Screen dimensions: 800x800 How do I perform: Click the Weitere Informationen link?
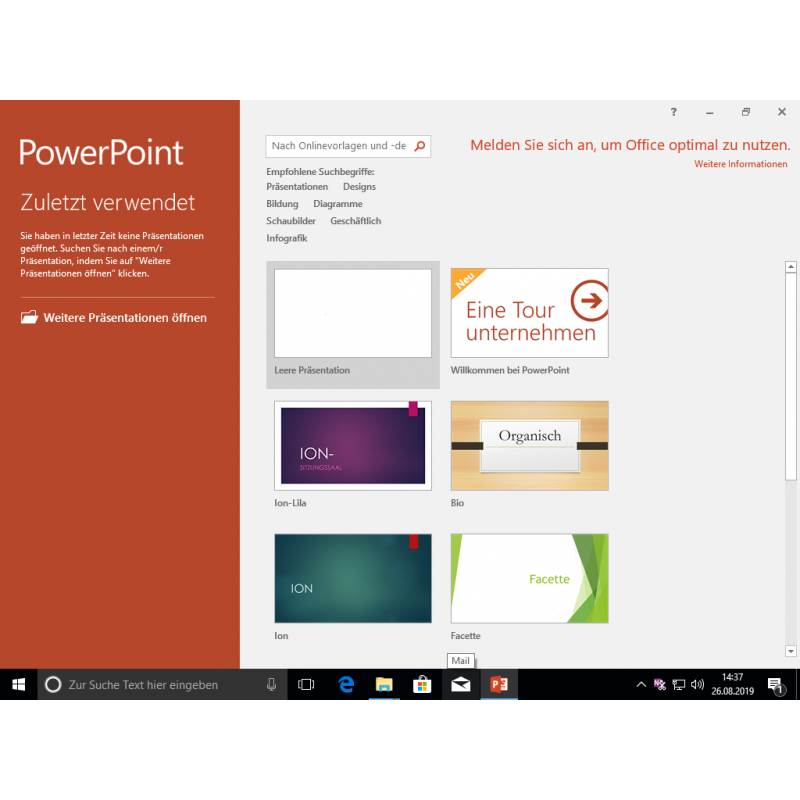click(741, 164)
